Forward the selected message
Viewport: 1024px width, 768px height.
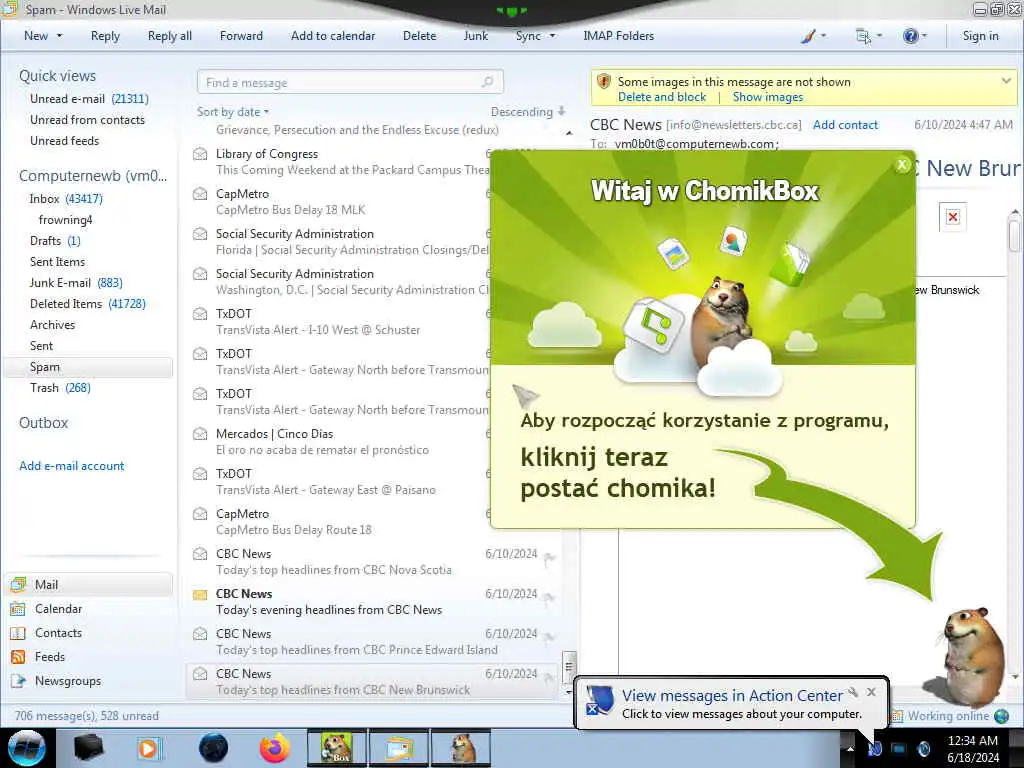click(x=241, y=36)
